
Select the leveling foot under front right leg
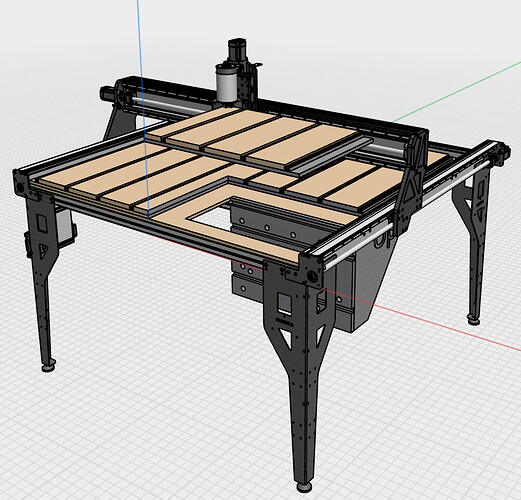[304, 488]
